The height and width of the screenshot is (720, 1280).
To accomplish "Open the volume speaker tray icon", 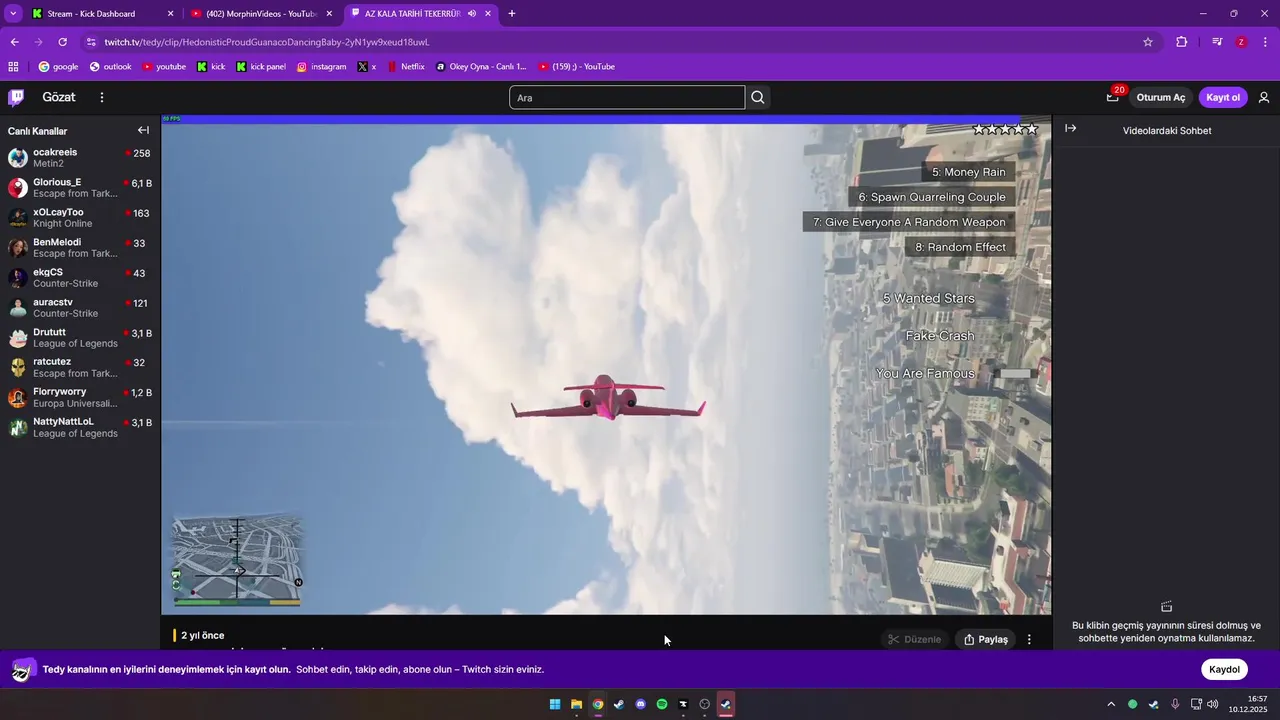I will point(1213,704).
